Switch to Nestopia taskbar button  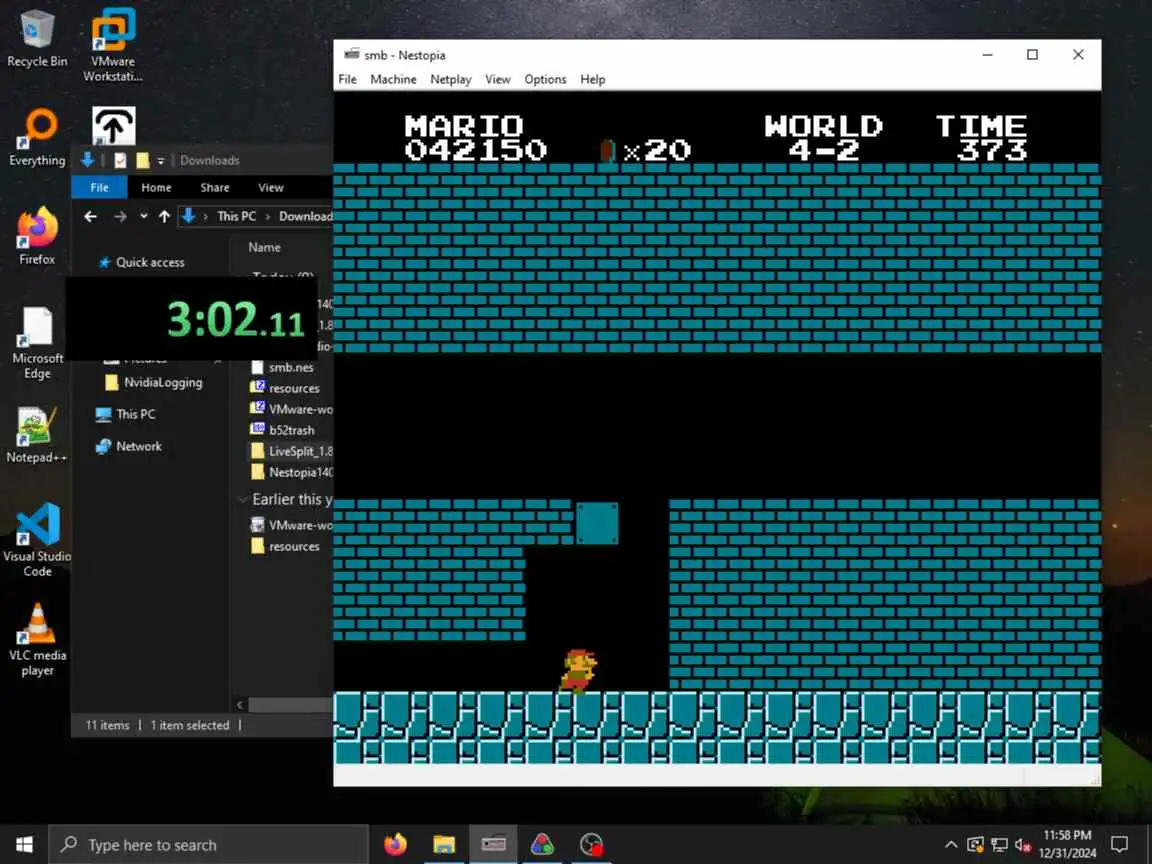pyautogui.click(x=493, y=845)
